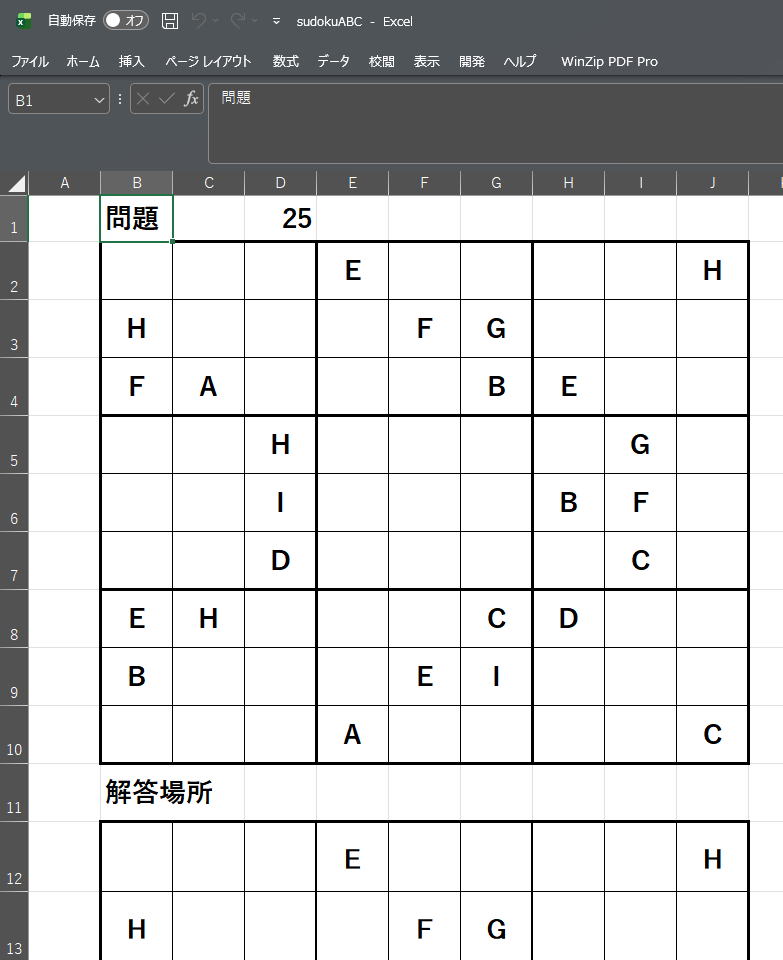Image resolution: width=783 pixels, height=960 pixels.
Task: Open the Name Box dropdown arrow
Action: click(x=98, y=100)
